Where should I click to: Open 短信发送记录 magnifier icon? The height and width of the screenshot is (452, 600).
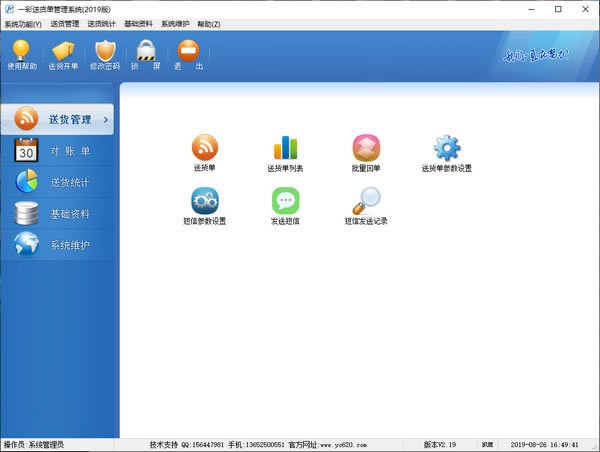click(x=366, y=201)
